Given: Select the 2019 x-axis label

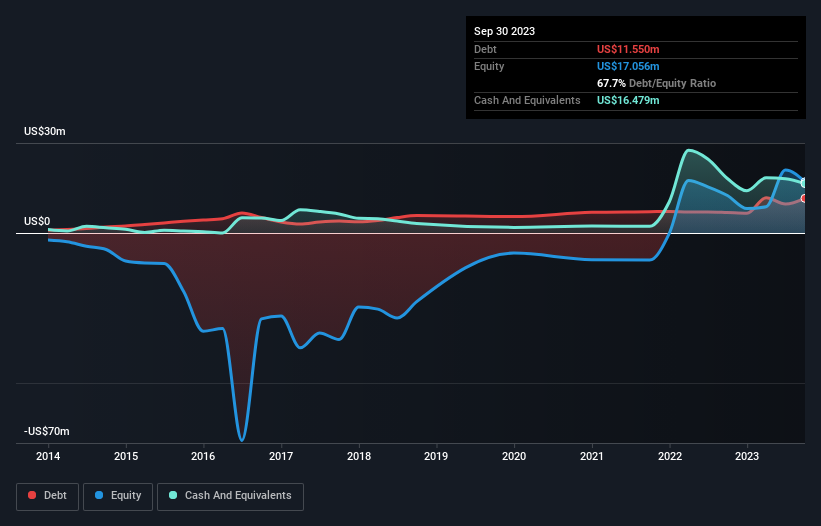Looking at the screenshot, I should pyautogui.click(x=436, y=456).
